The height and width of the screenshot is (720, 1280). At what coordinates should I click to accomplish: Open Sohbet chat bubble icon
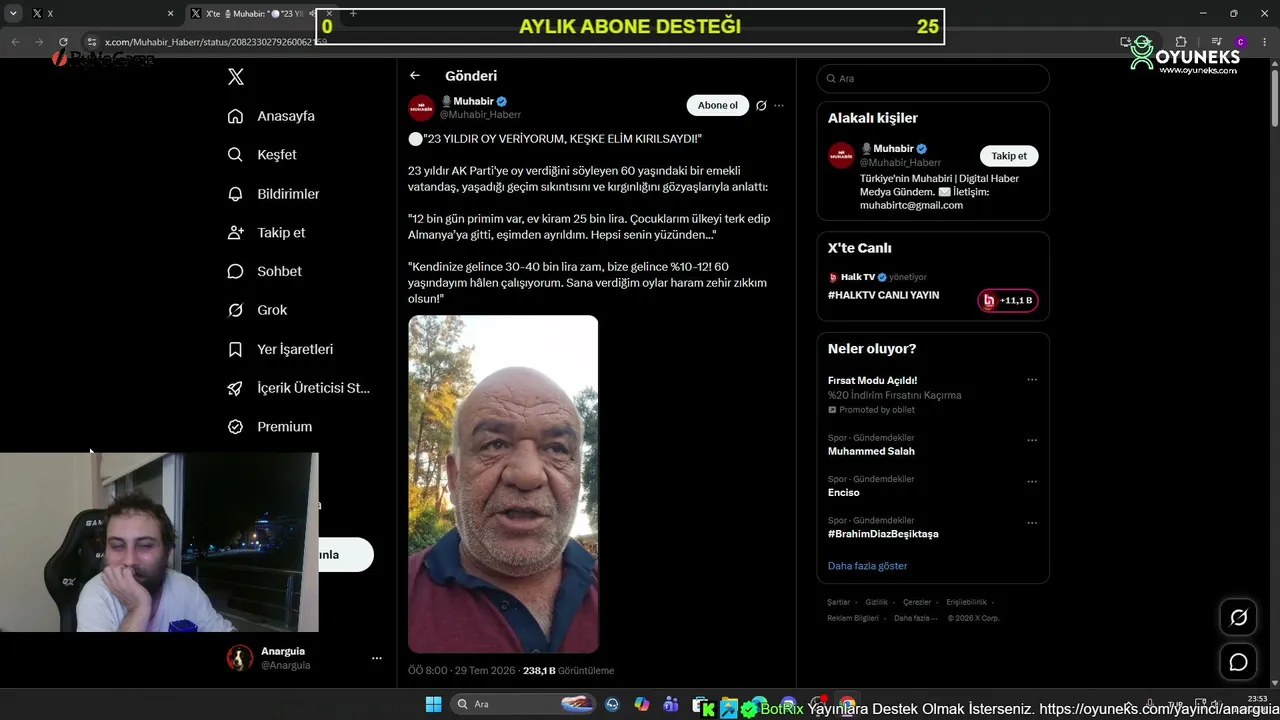(235, 272)
